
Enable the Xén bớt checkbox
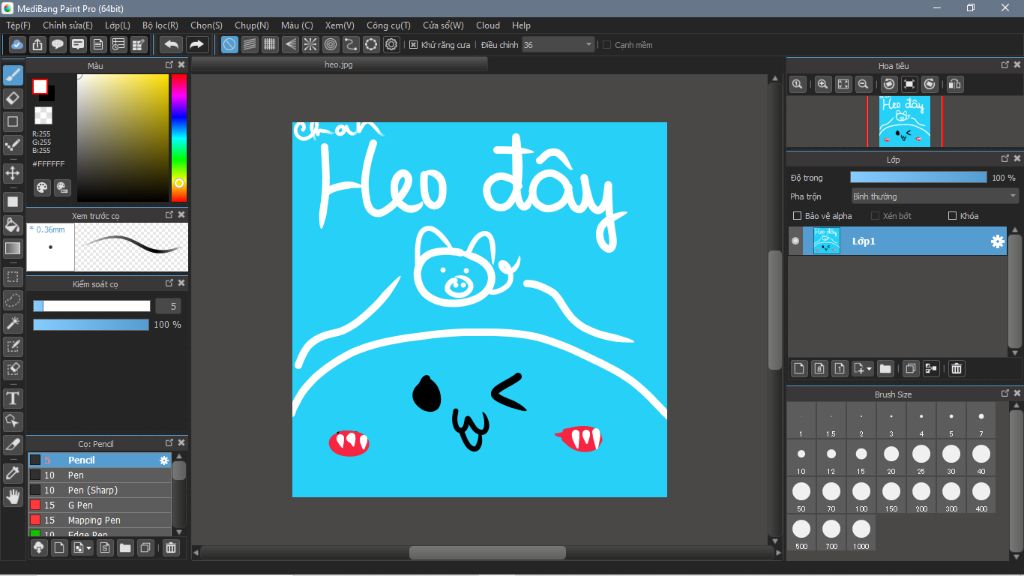click(x=875, y=216)
